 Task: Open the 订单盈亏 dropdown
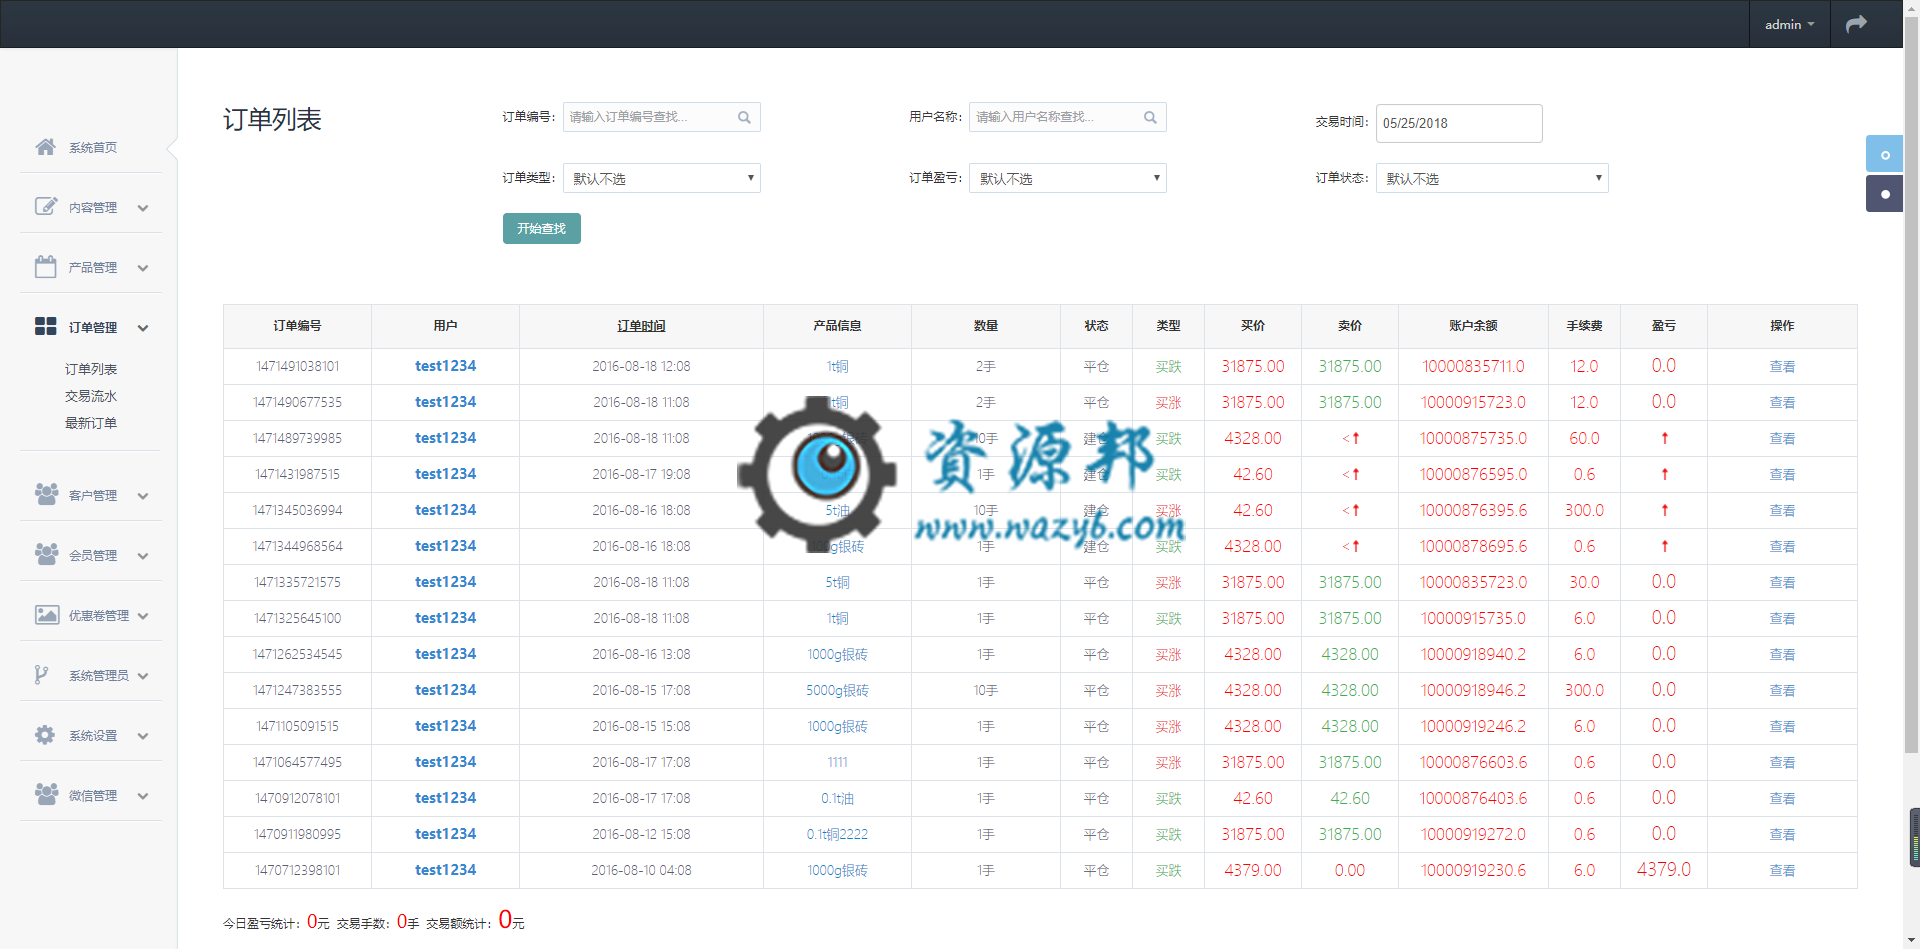[1067, 178]
